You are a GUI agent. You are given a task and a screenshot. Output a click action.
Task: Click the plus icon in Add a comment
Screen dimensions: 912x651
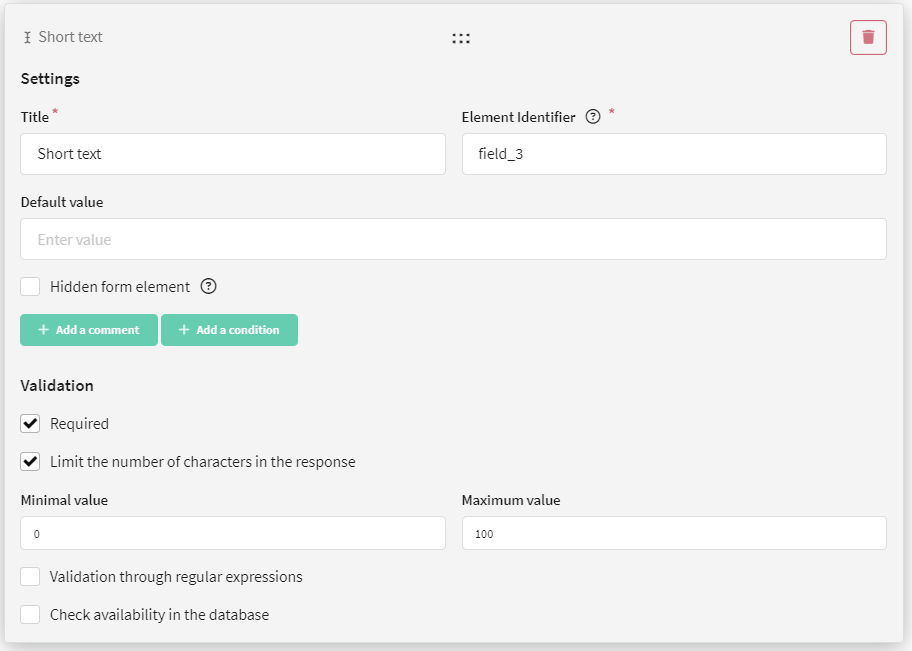43,330
